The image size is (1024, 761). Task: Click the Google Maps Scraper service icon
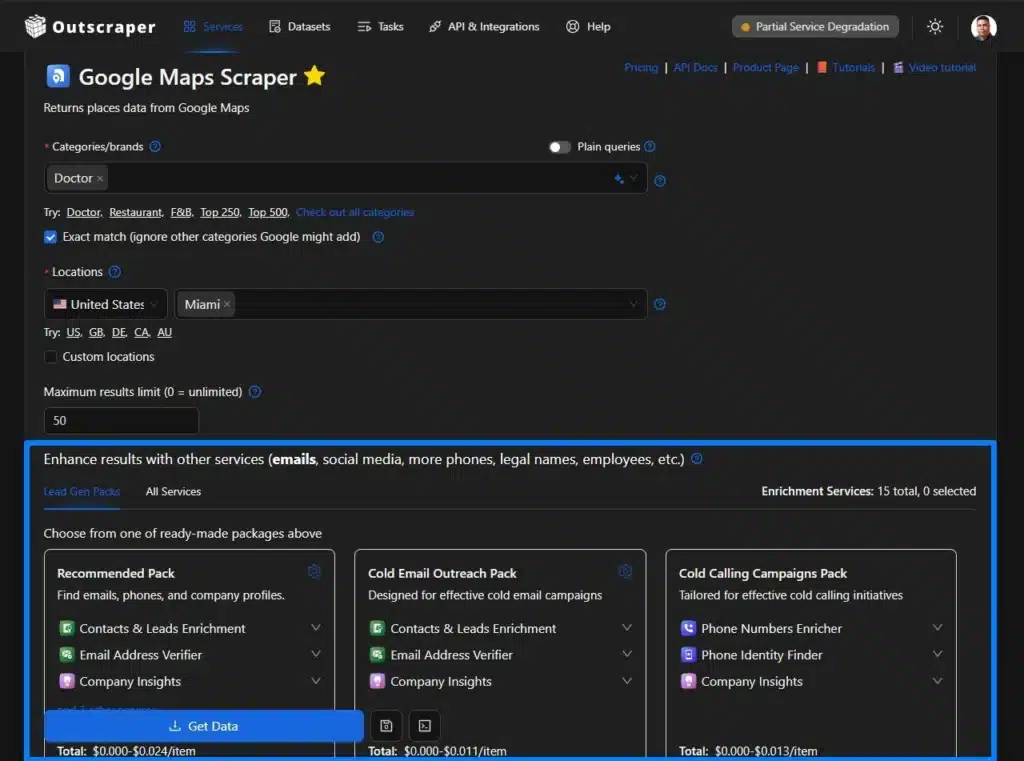point(57,76)
